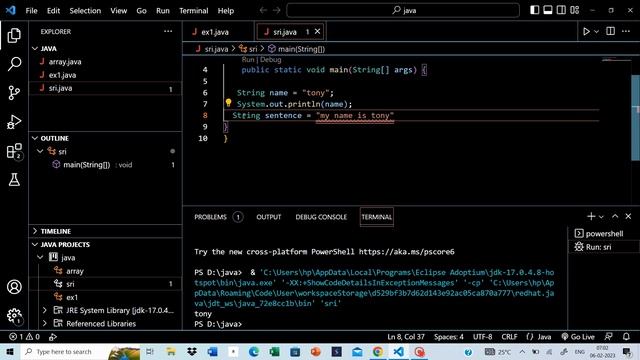Click Ln 8, Col 37 status item
Image resolution: width=640 pixels, height=360 pixels.
pyautogui.click(x=406, y=337)
